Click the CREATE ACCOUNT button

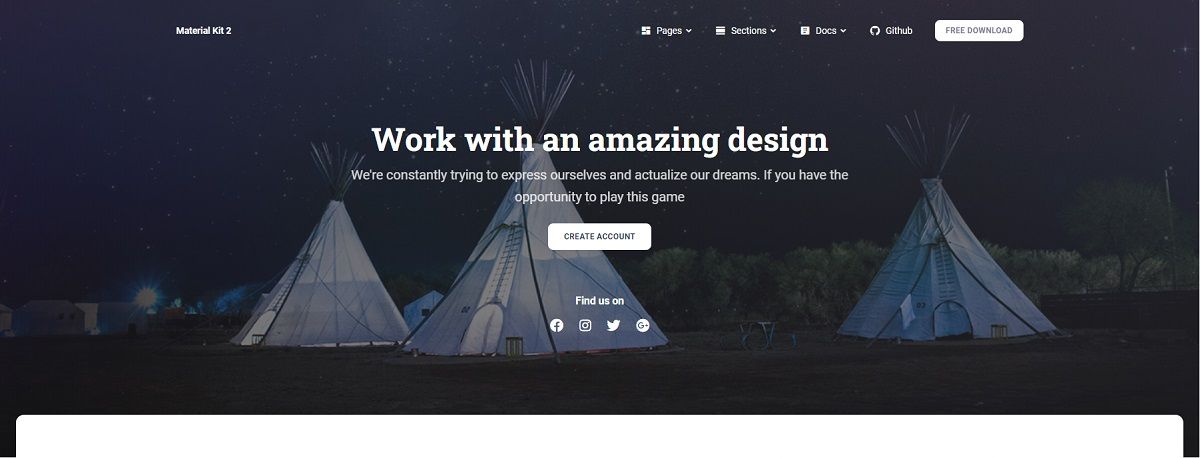(x=599, y=237)
